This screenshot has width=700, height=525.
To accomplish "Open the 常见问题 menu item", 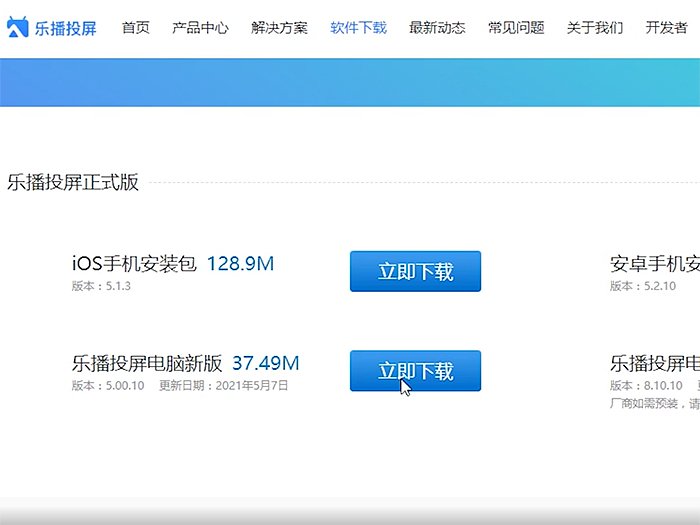I will [x=516, y=28].
